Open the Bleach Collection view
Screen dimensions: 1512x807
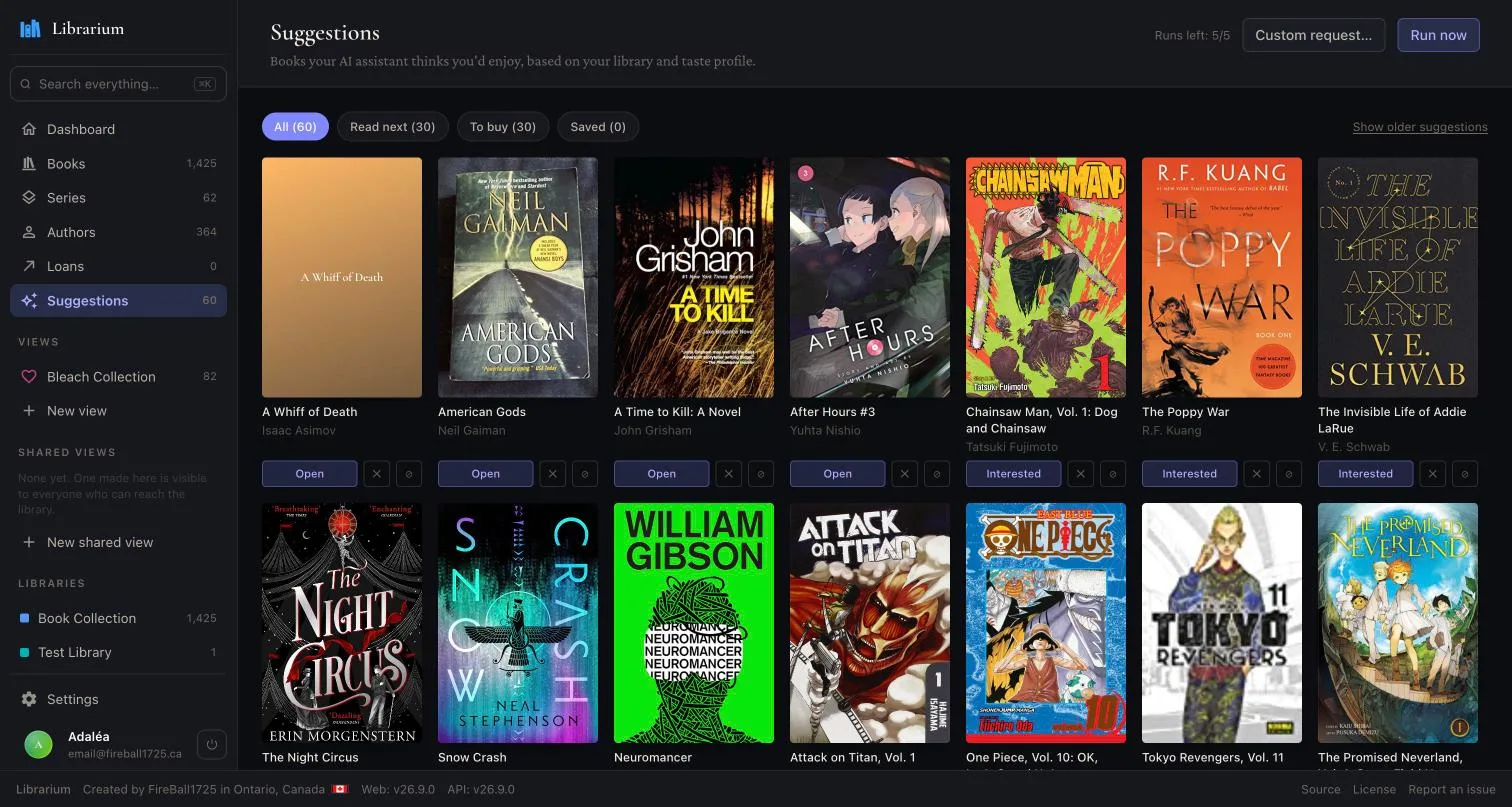118,376
